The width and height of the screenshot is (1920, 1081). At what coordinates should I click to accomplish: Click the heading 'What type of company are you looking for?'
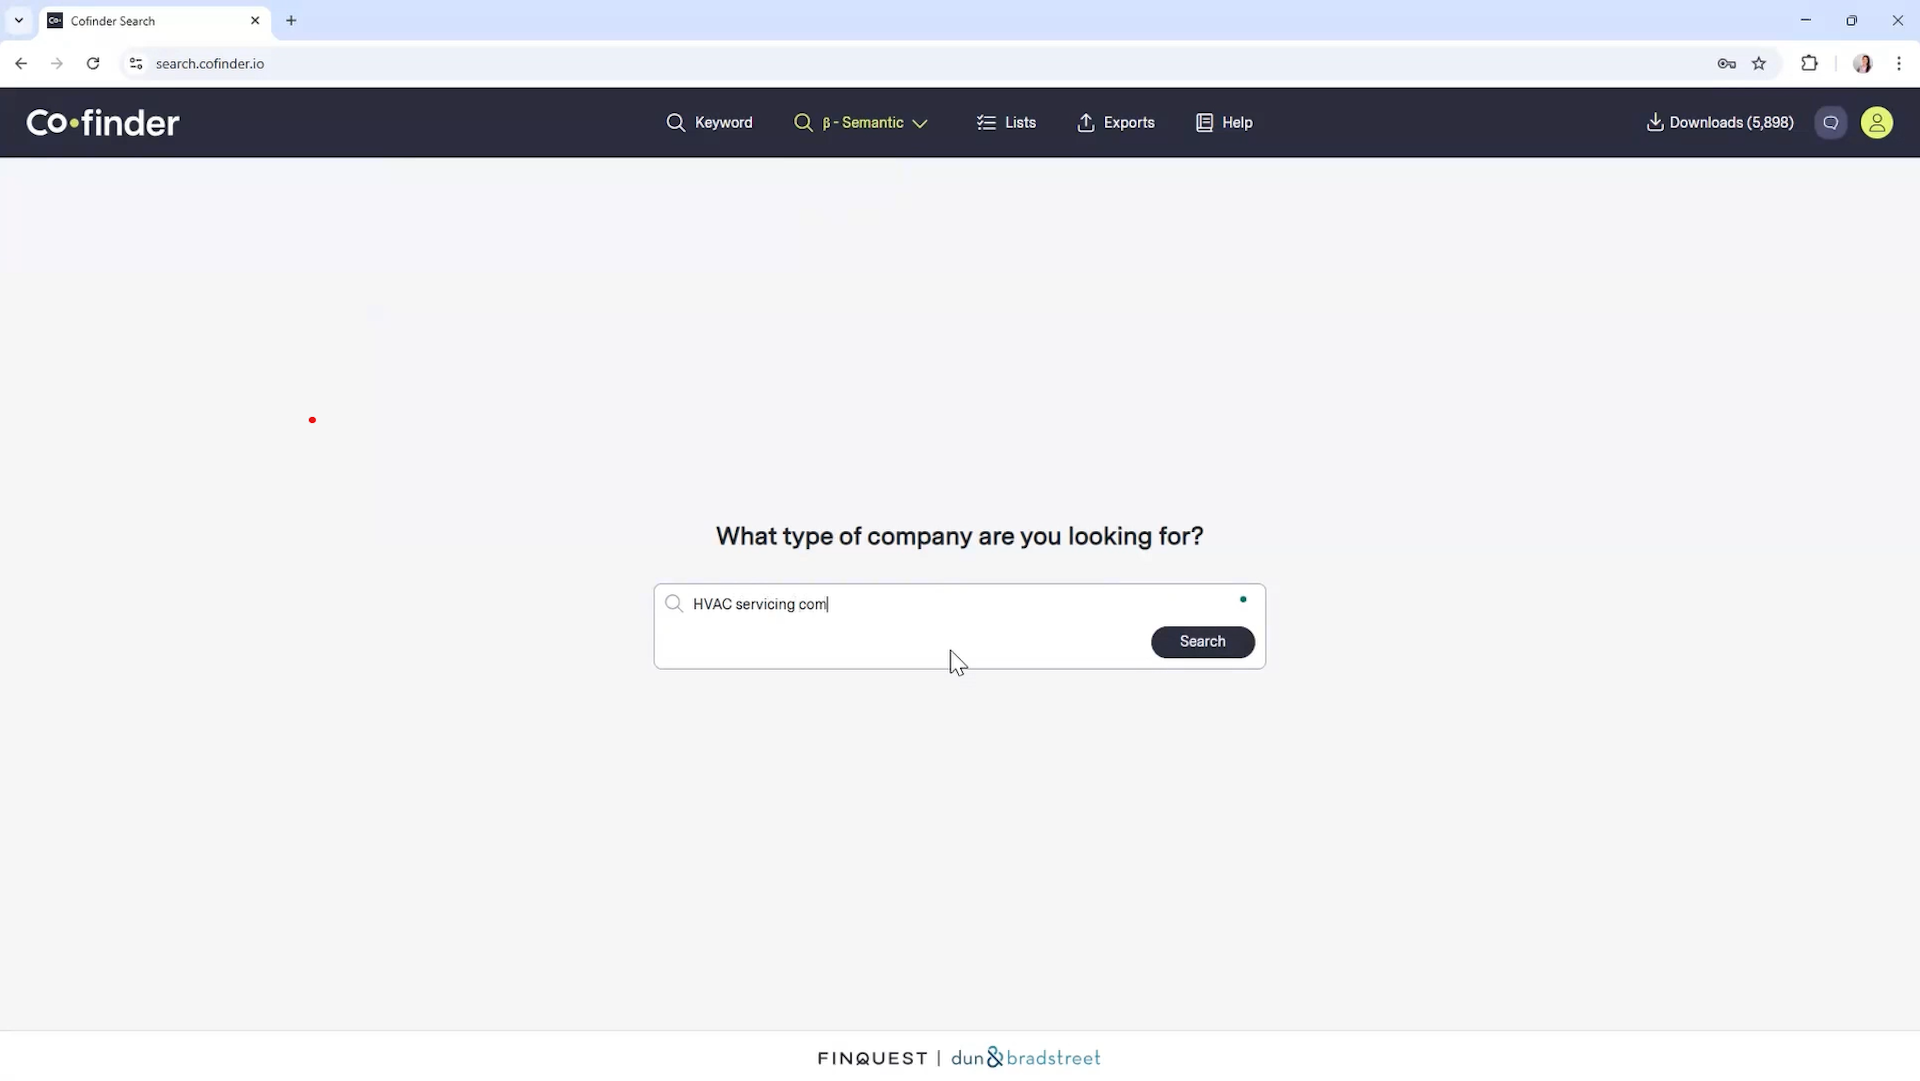tap(959, 536)
